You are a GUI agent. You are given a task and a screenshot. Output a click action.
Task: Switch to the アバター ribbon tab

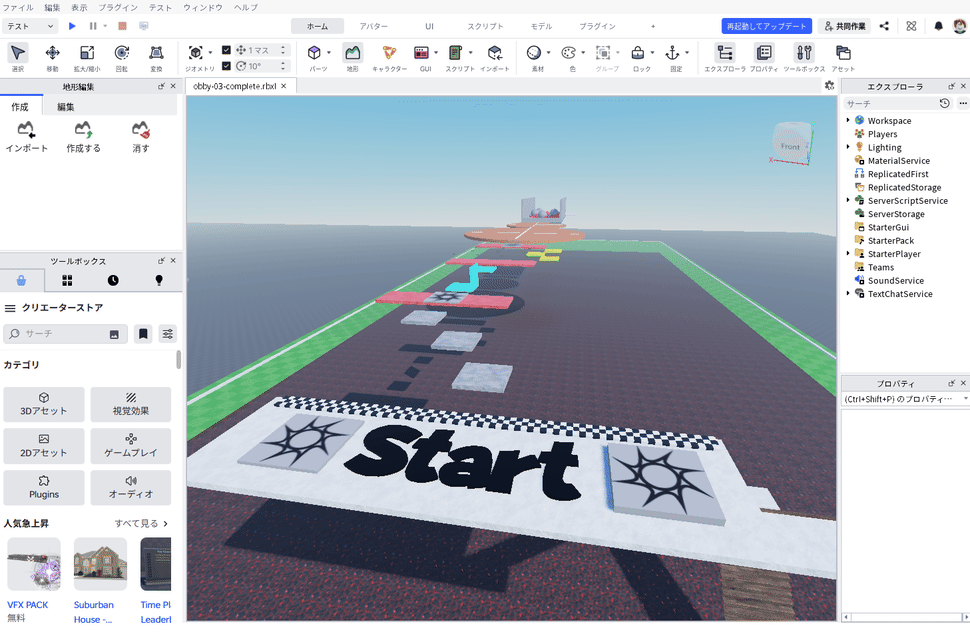click(373, 26)
